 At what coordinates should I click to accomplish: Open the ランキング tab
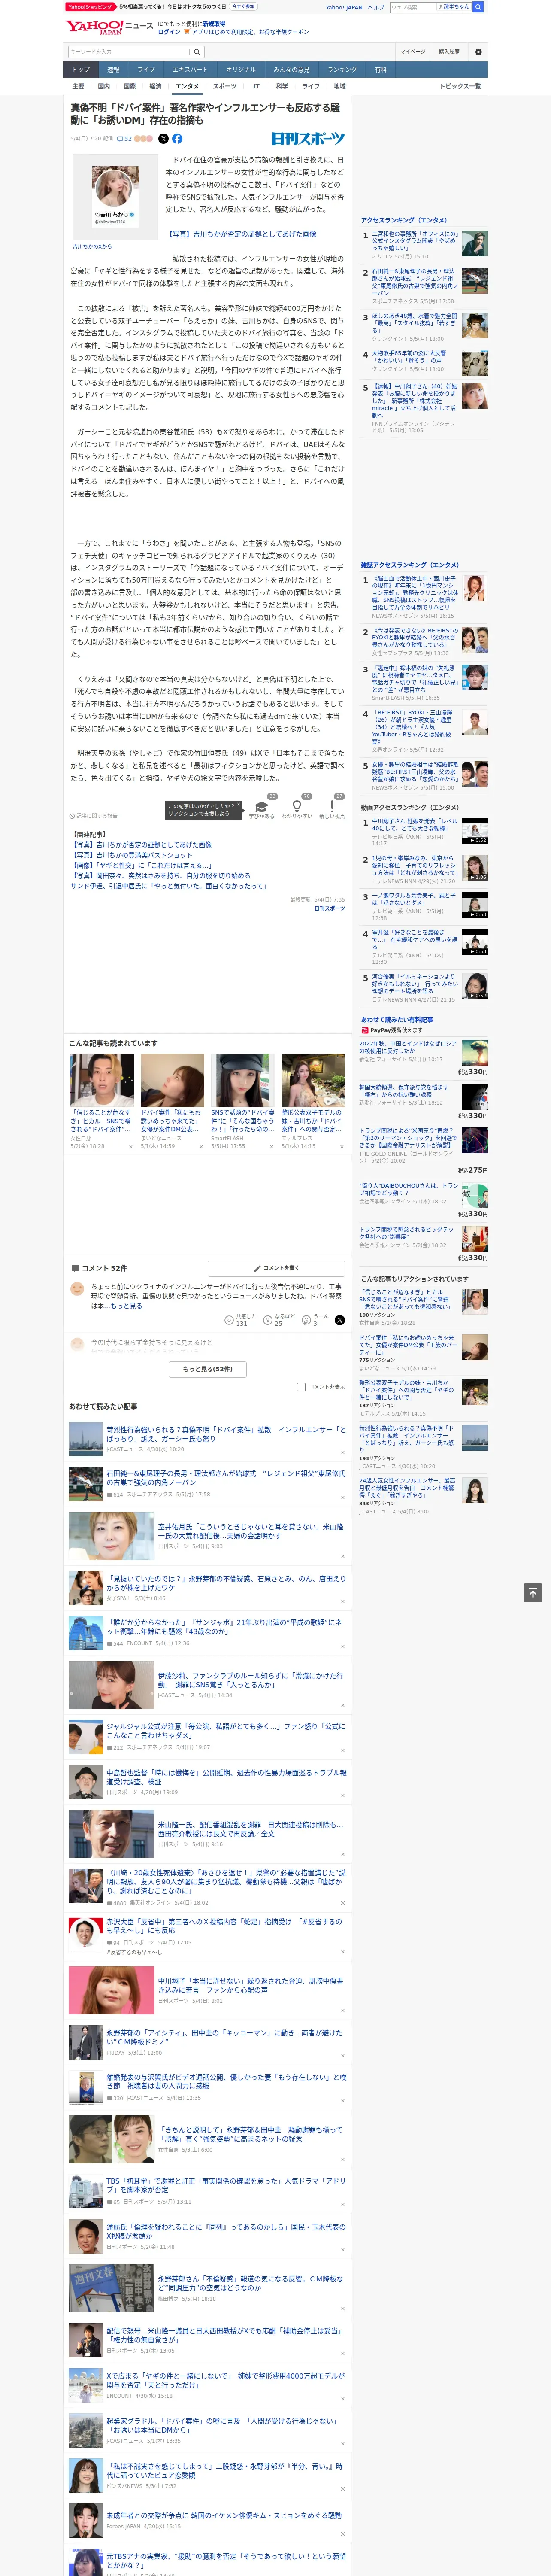pos(342,70)
